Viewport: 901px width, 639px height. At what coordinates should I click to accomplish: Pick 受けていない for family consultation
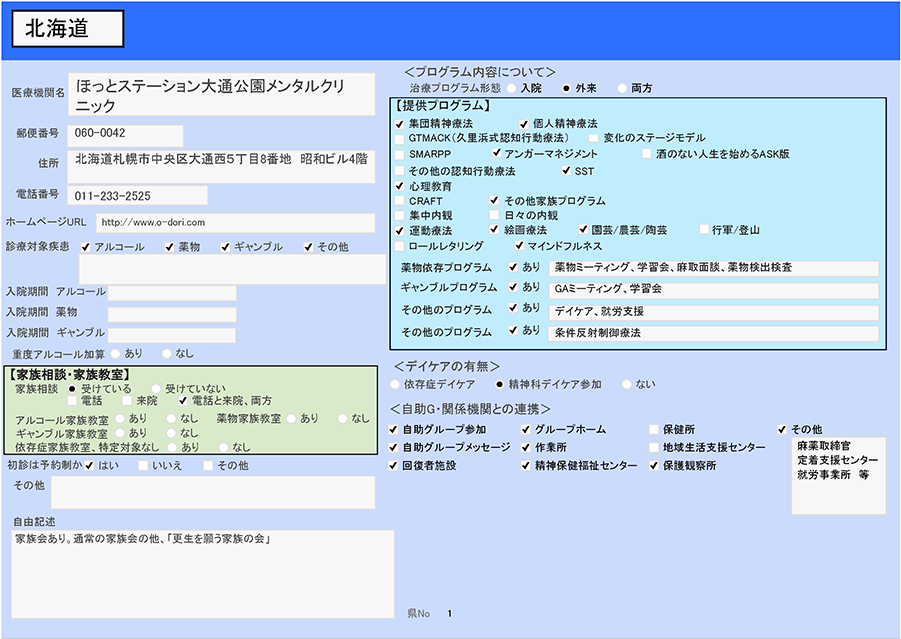(x=156, y=388)
